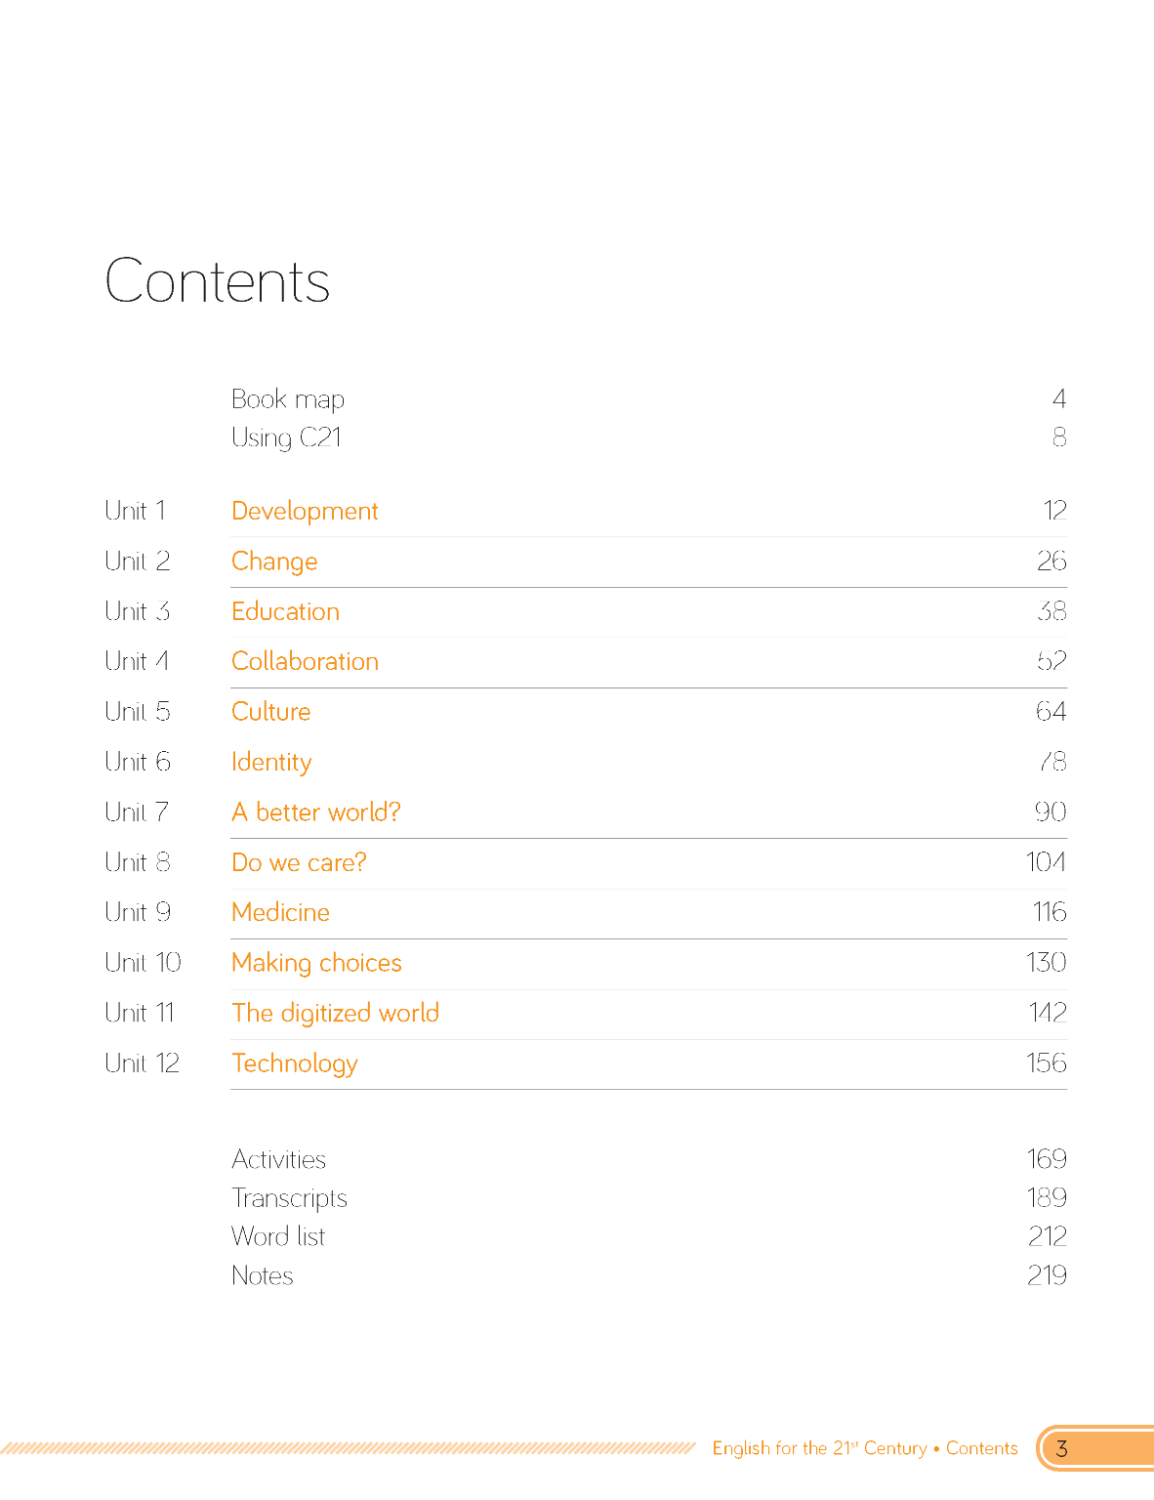Go to the Notes section
The width and height of the screenshot is (1154, 1500).
pyautogui.click(x=262, y=1276)
